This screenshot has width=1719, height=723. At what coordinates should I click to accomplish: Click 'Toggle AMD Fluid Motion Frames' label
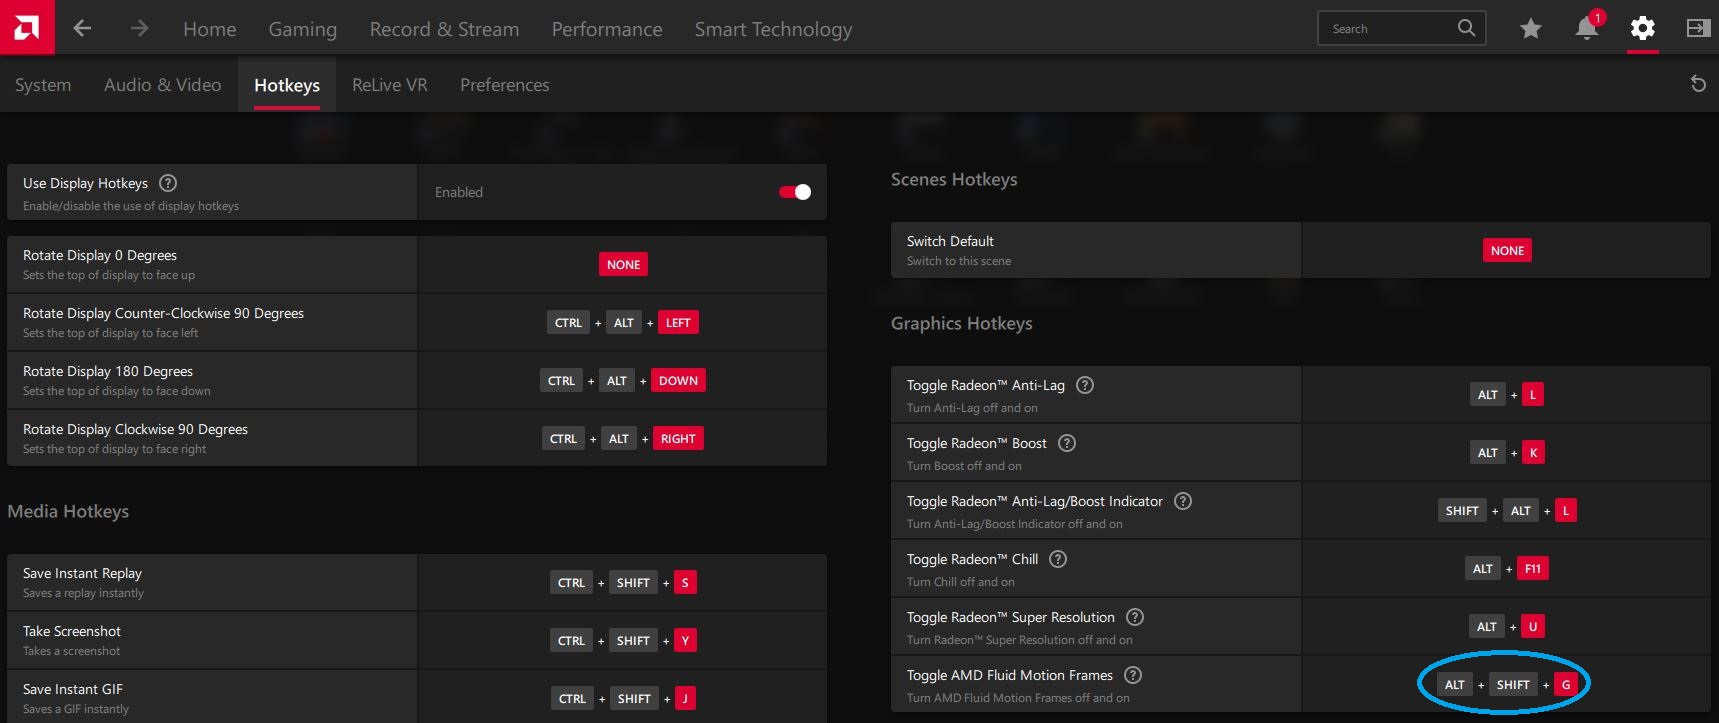click(1009, 675)
